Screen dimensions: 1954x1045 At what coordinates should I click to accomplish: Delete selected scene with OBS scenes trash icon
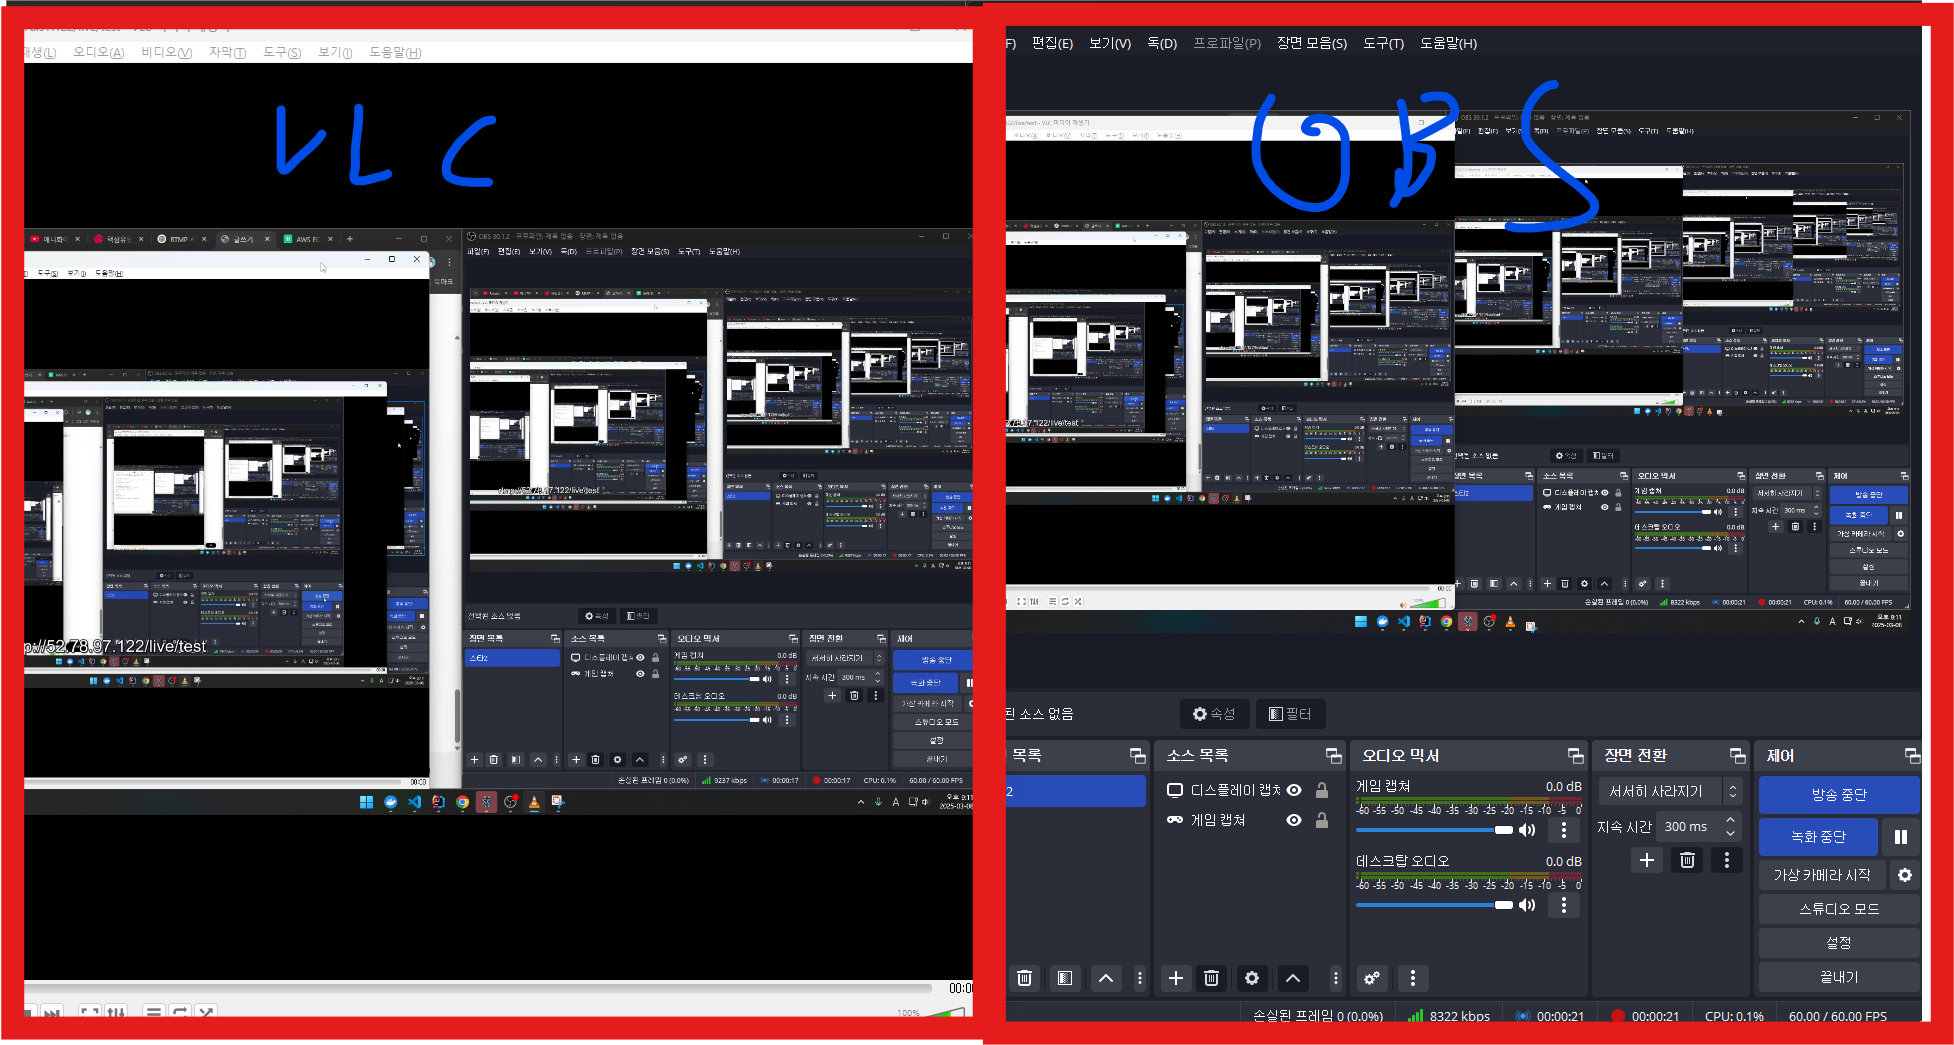coord(1024,978)
